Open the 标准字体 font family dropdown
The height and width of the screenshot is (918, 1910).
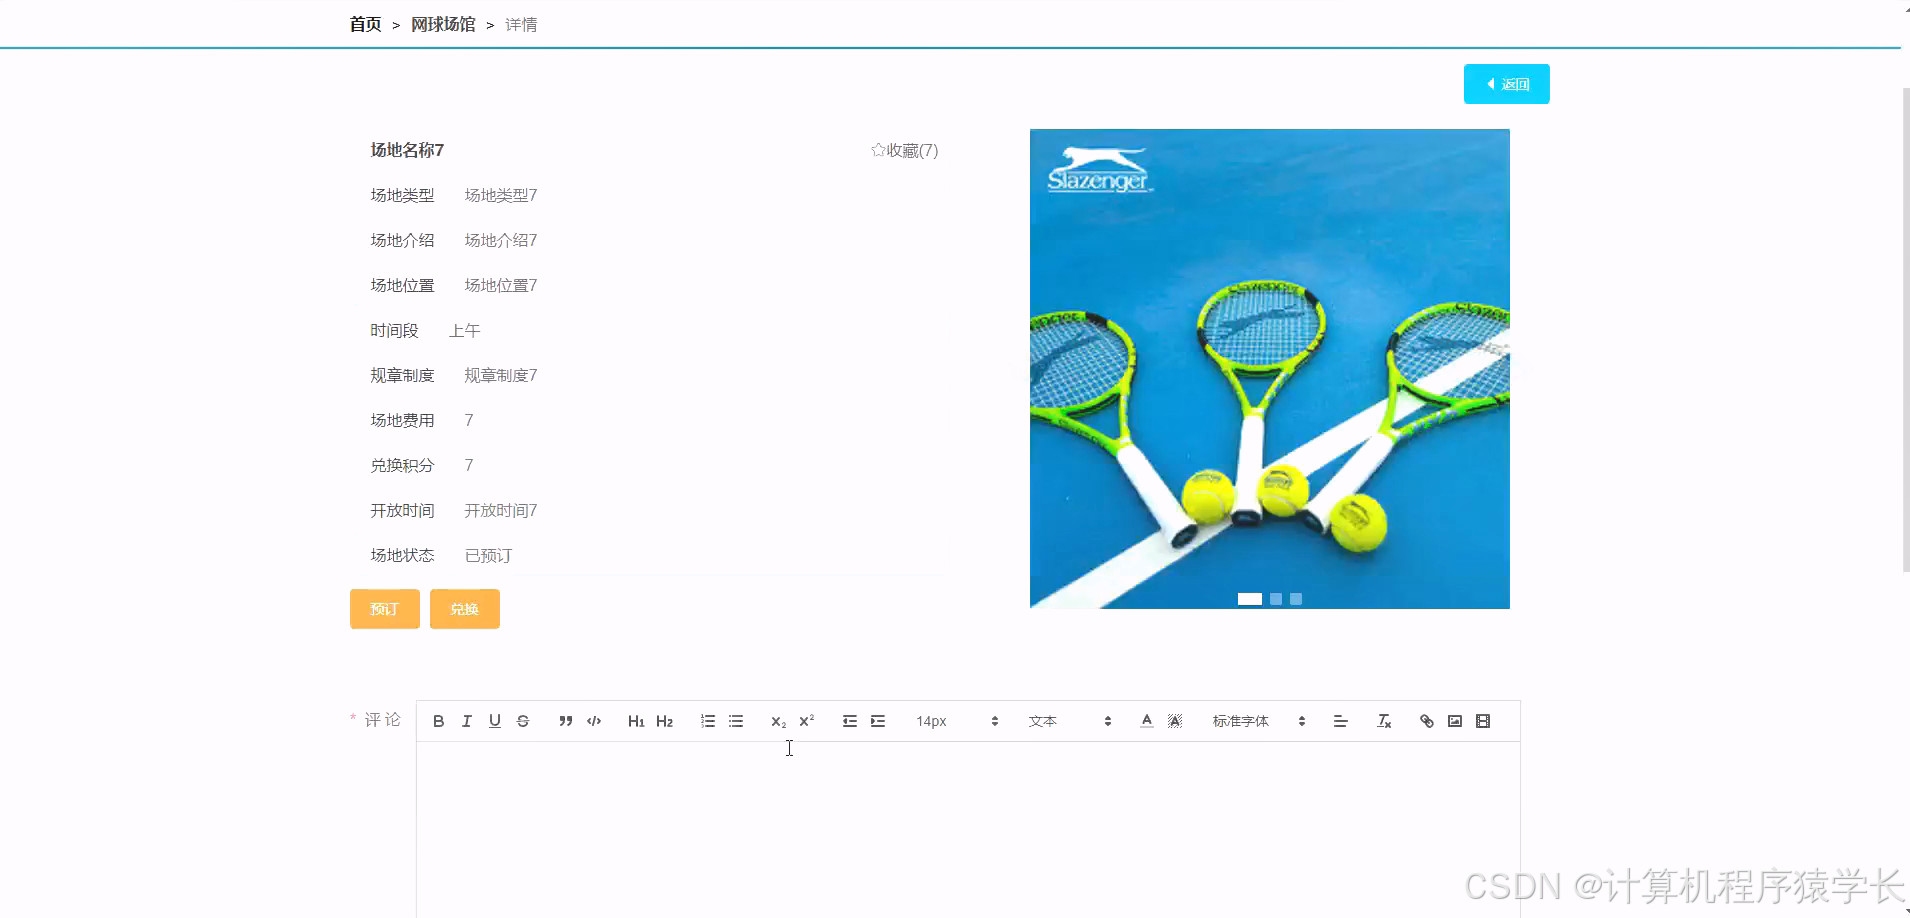click(1259, 721)
